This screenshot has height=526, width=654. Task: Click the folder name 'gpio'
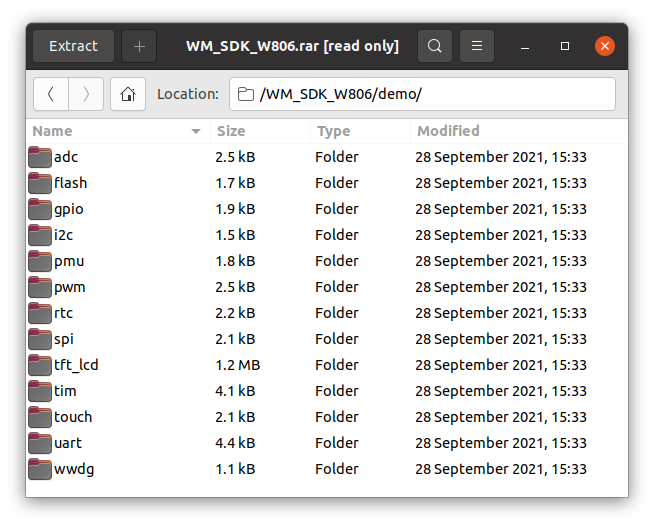69,210
